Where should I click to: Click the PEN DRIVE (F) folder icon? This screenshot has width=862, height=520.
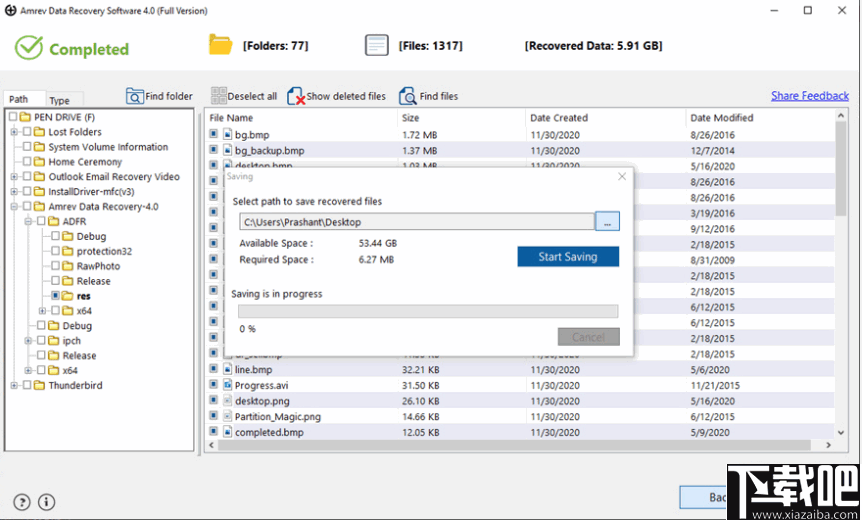tap(25, 117)
